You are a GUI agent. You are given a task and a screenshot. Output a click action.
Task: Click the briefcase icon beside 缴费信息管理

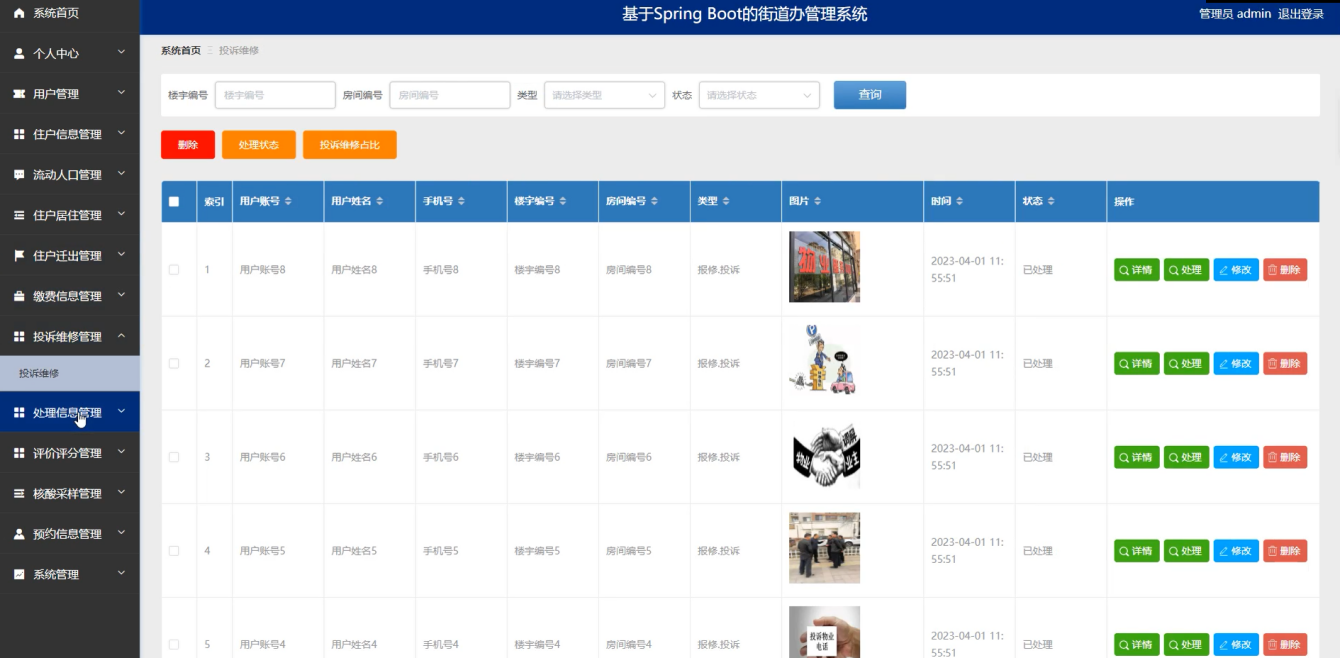(x=19, y=296)
